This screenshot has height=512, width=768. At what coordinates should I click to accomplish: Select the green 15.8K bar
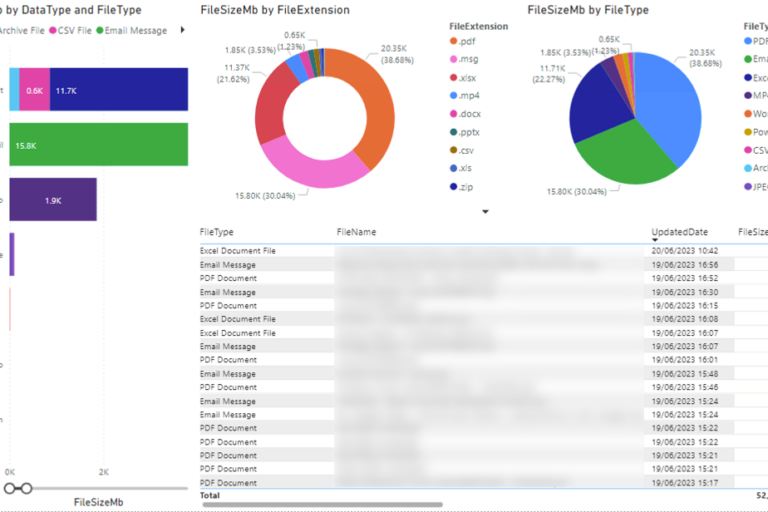100,144
